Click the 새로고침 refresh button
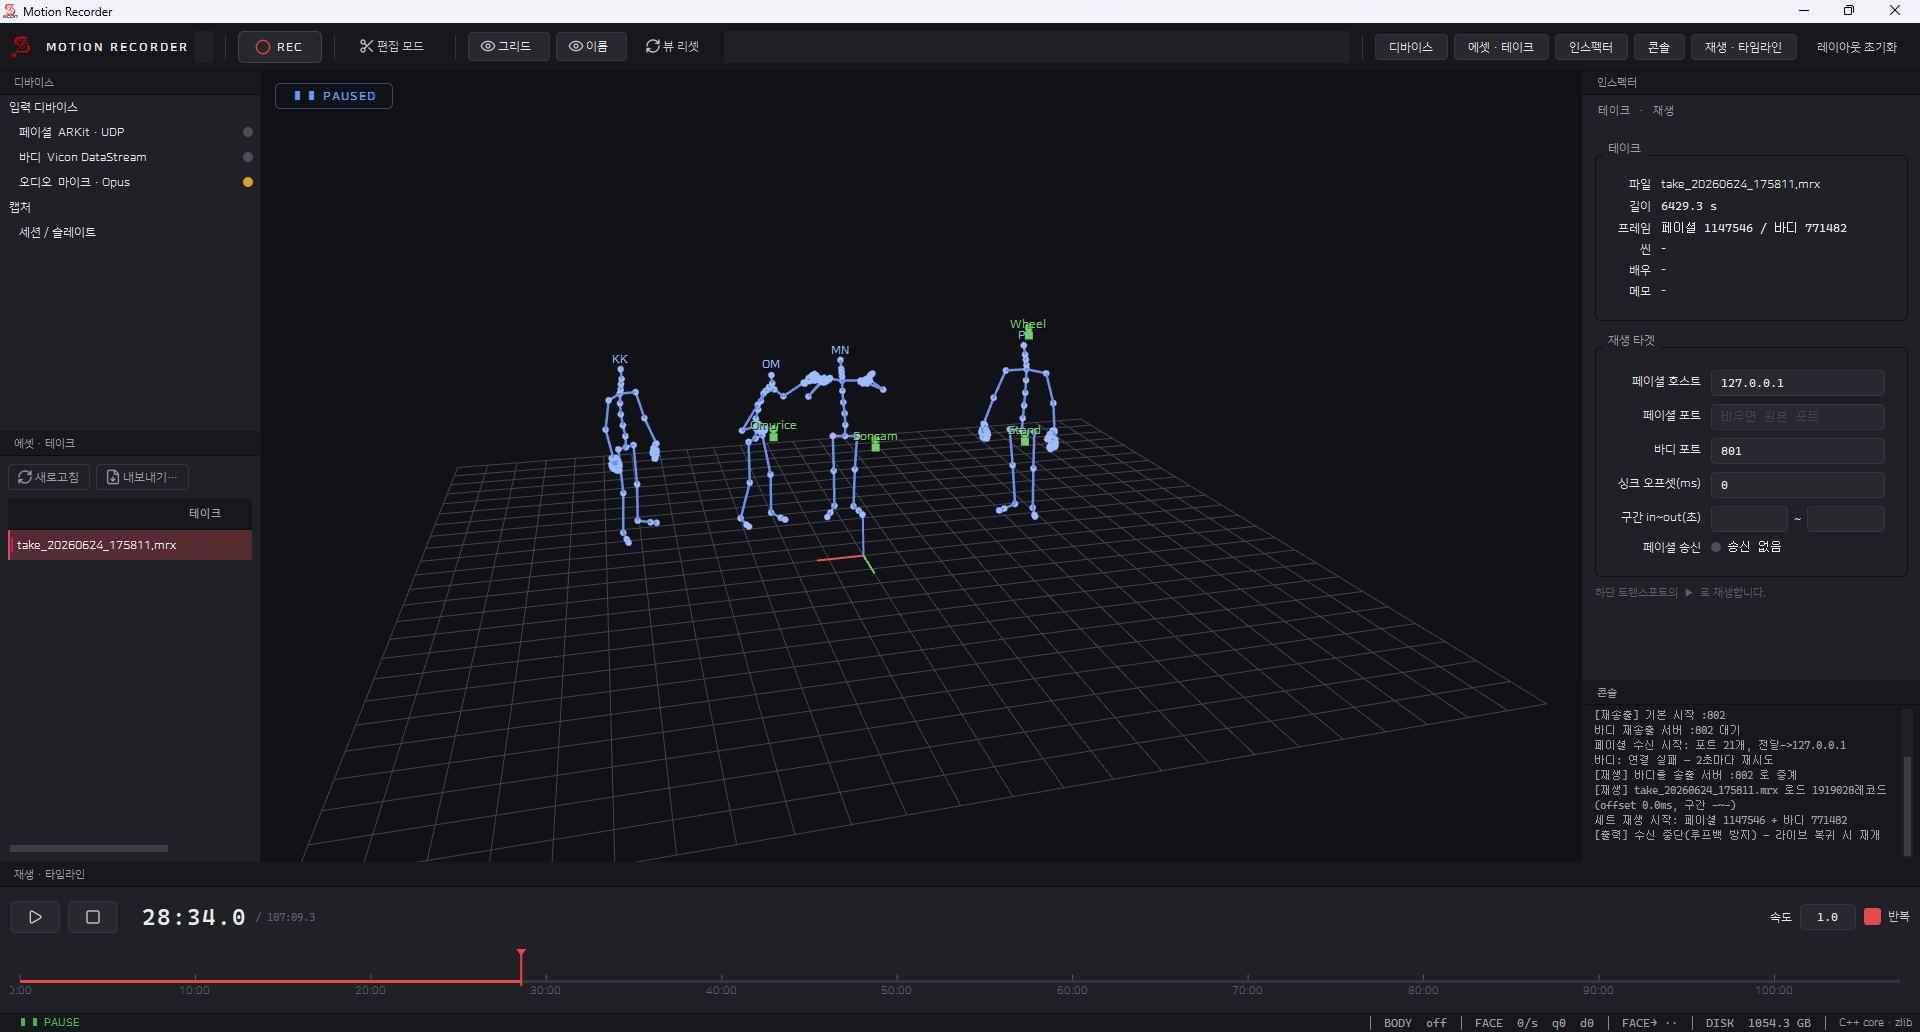 49,477
